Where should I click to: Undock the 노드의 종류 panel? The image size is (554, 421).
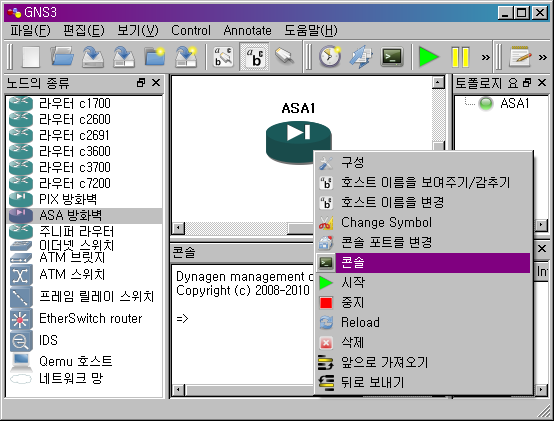click(x=141, y=83)
